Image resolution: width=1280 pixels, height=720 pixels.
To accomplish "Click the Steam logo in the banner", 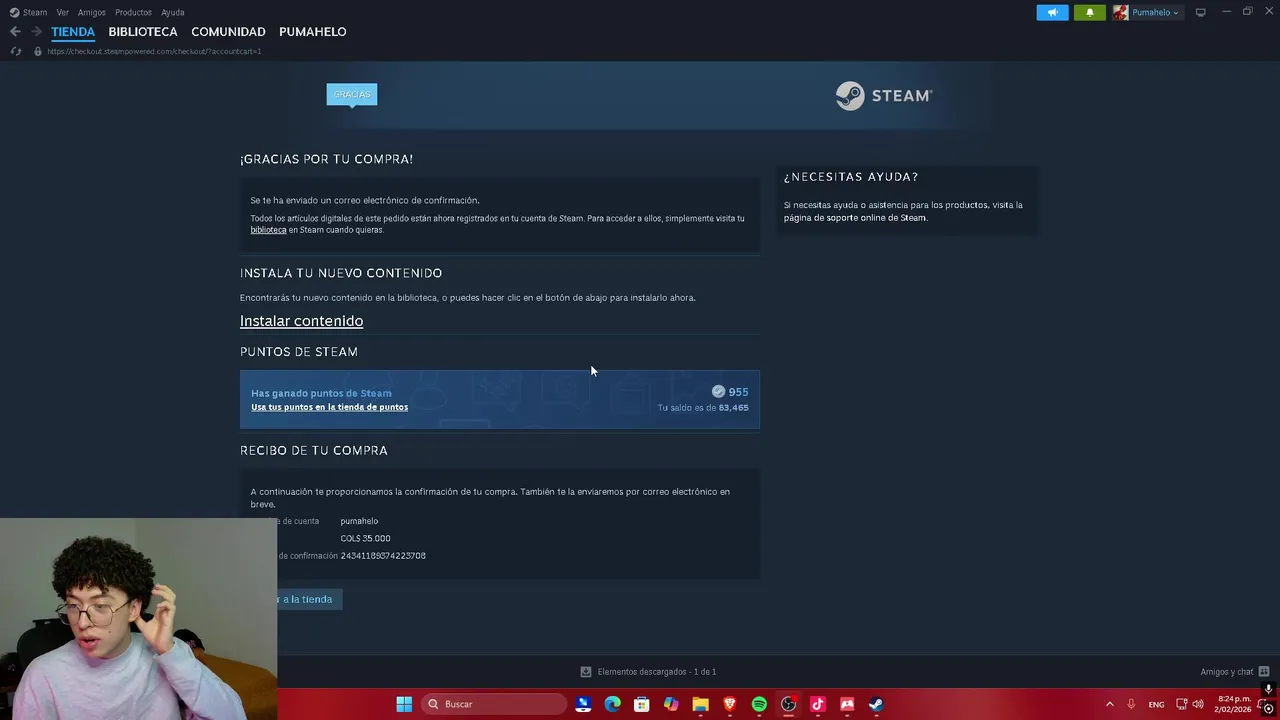I will (884, 95).
